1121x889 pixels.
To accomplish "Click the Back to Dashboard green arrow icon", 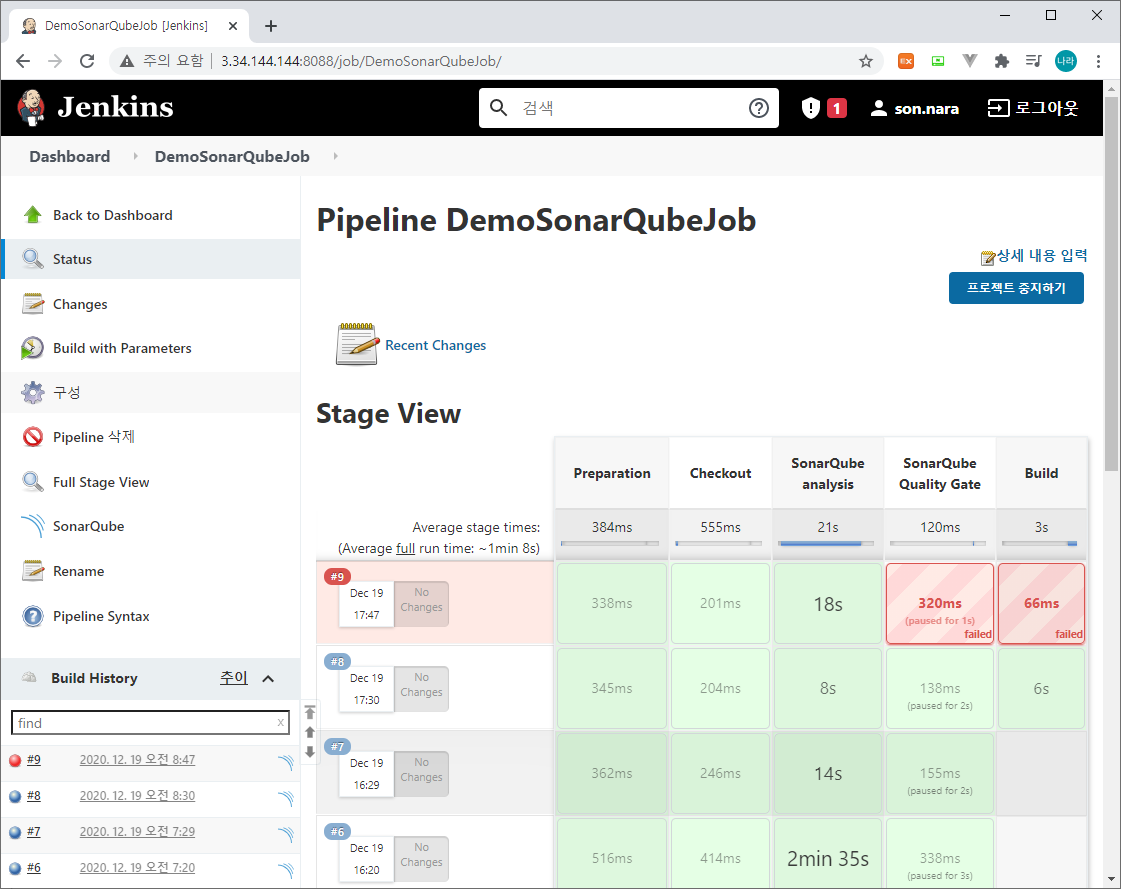I will click(32, 215).
